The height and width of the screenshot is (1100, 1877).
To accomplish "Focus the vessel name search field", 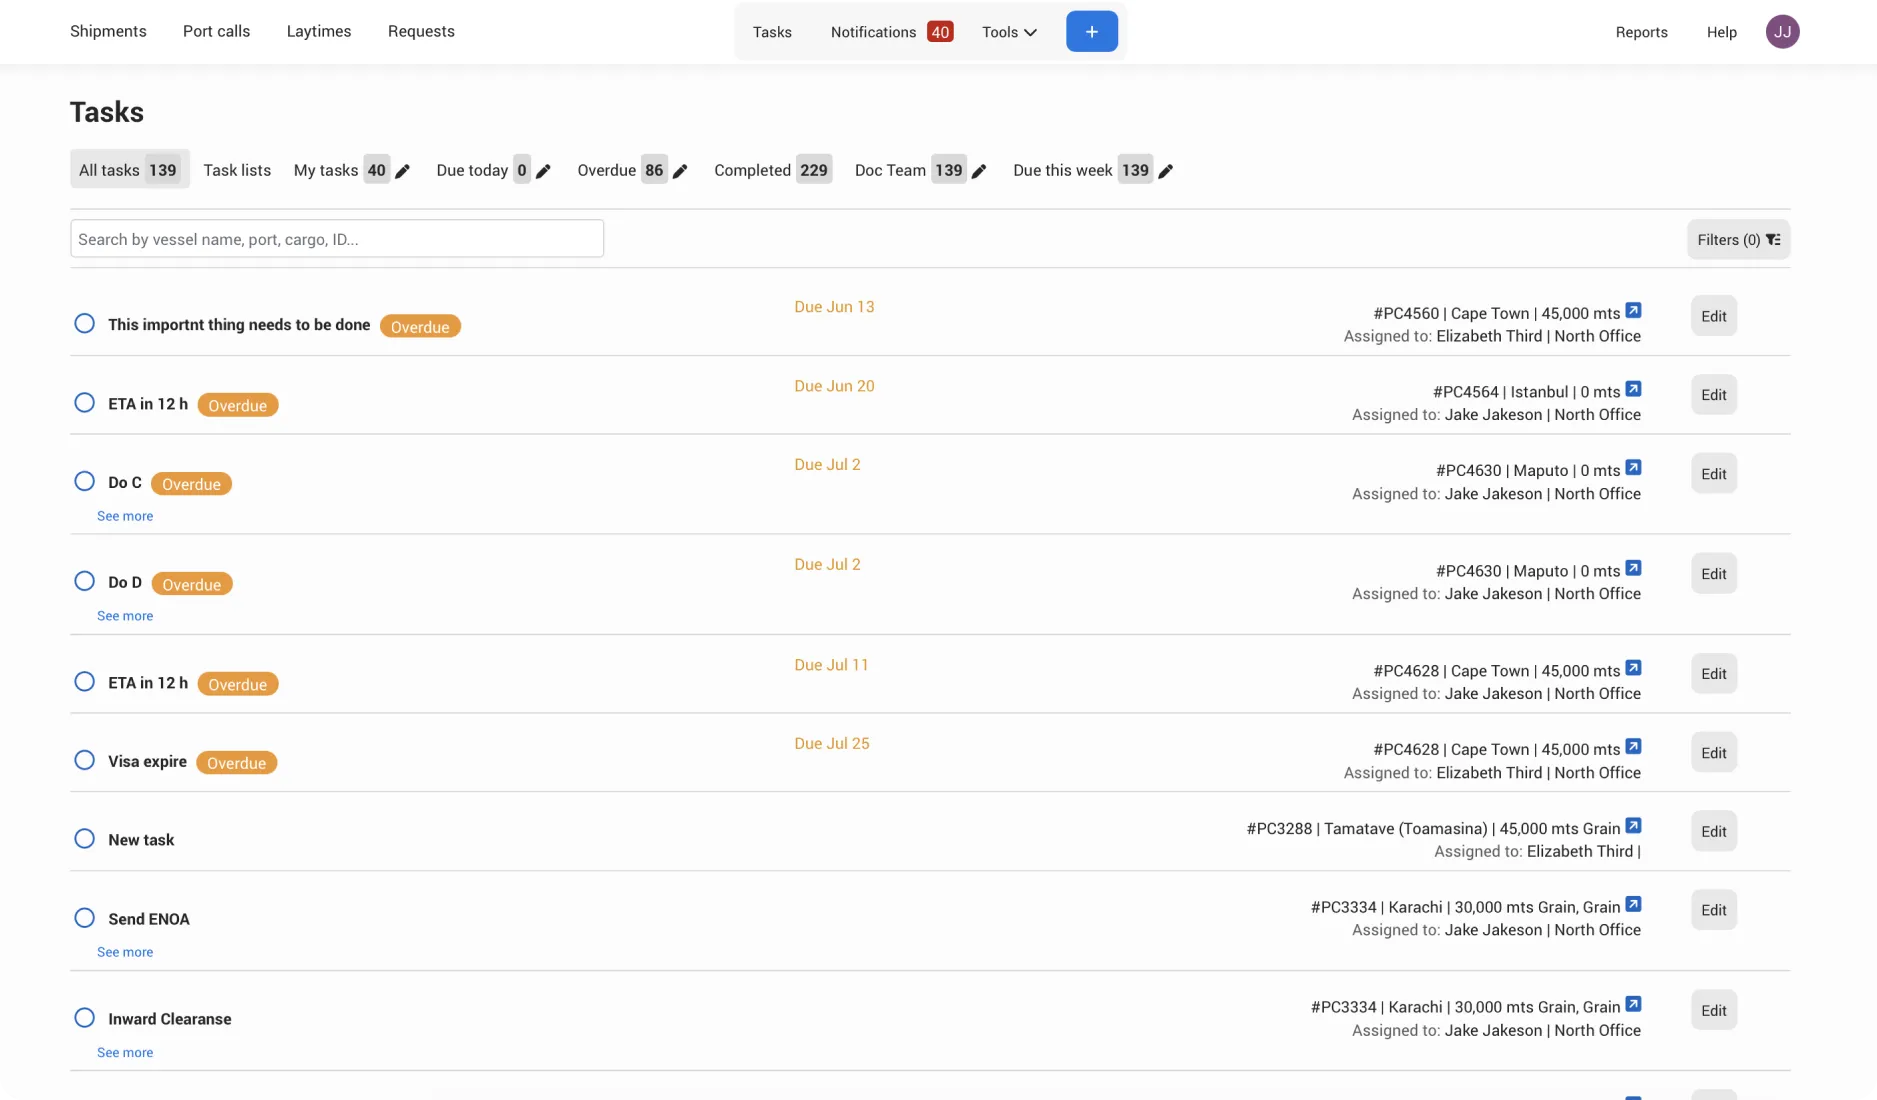I will [x=337, y=239].
